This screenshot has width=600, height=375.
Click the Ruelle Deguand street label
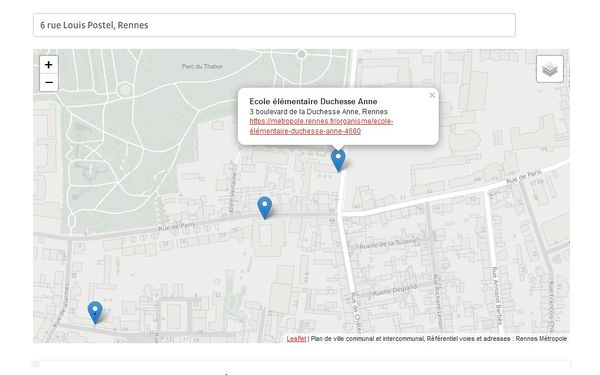[394, 290]
